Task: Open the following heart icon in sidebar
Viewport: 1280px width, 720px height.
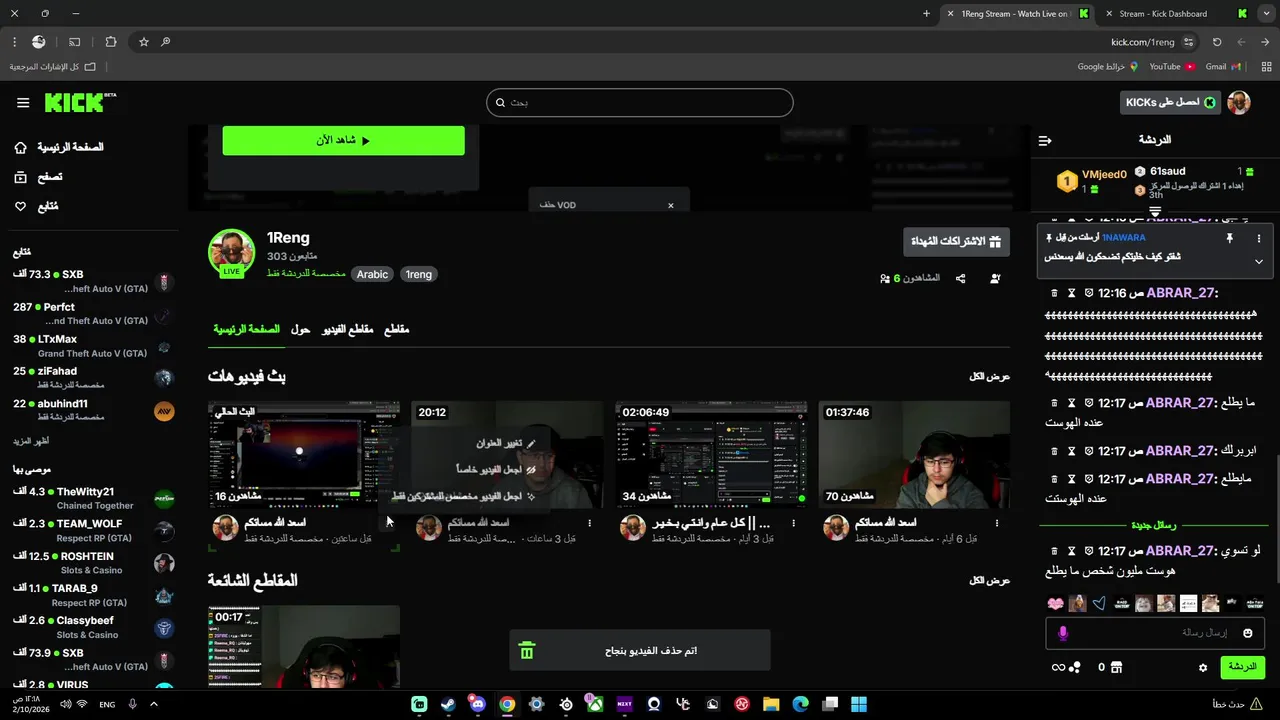Action: pos(21,206)
